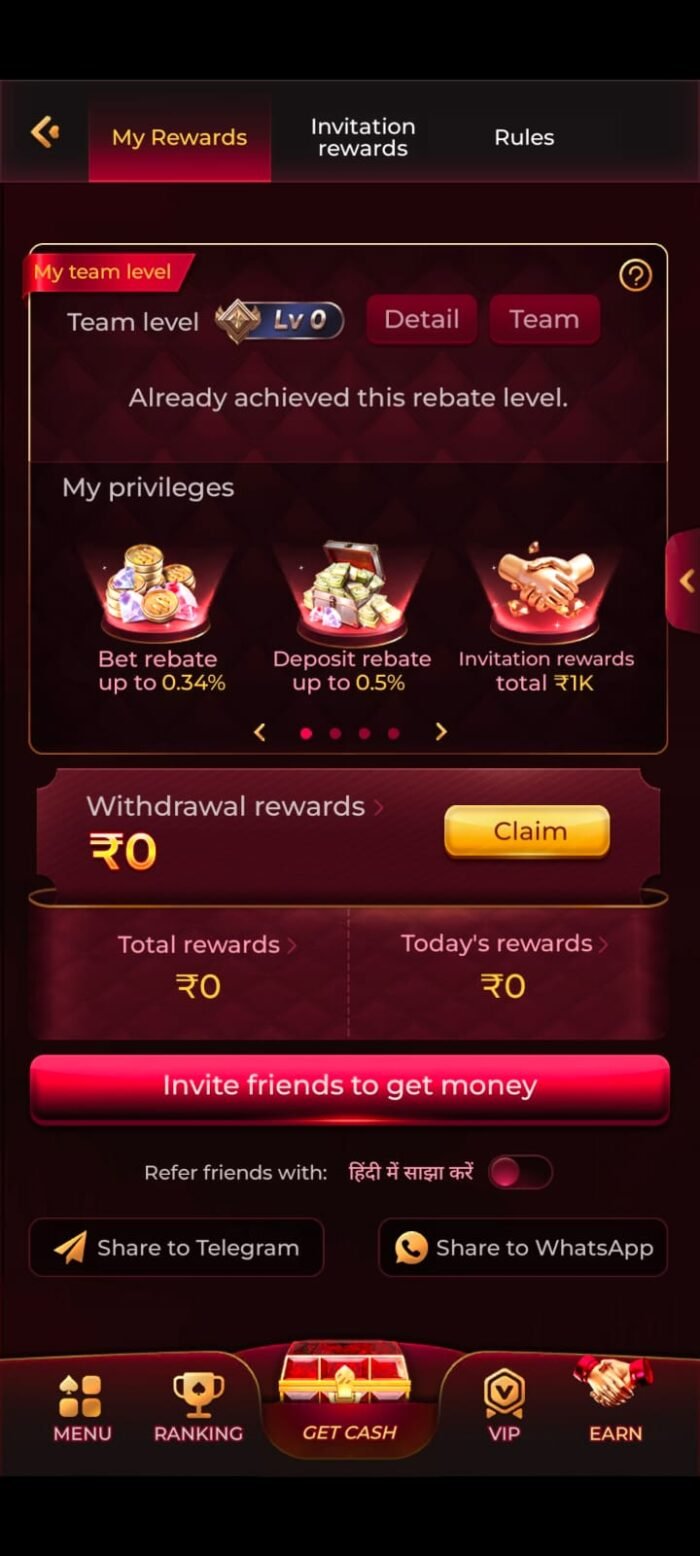Tap the Deposit rebate cash chest icon

[x=352, y=592]
